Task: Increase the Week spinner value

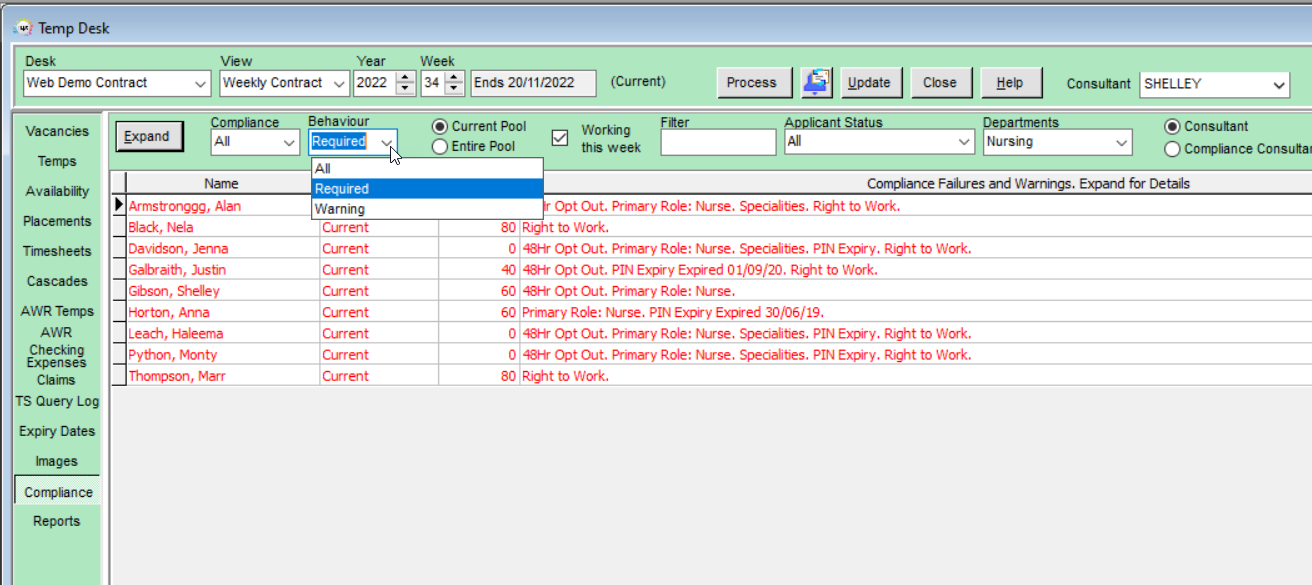Action: pos(455,77)
